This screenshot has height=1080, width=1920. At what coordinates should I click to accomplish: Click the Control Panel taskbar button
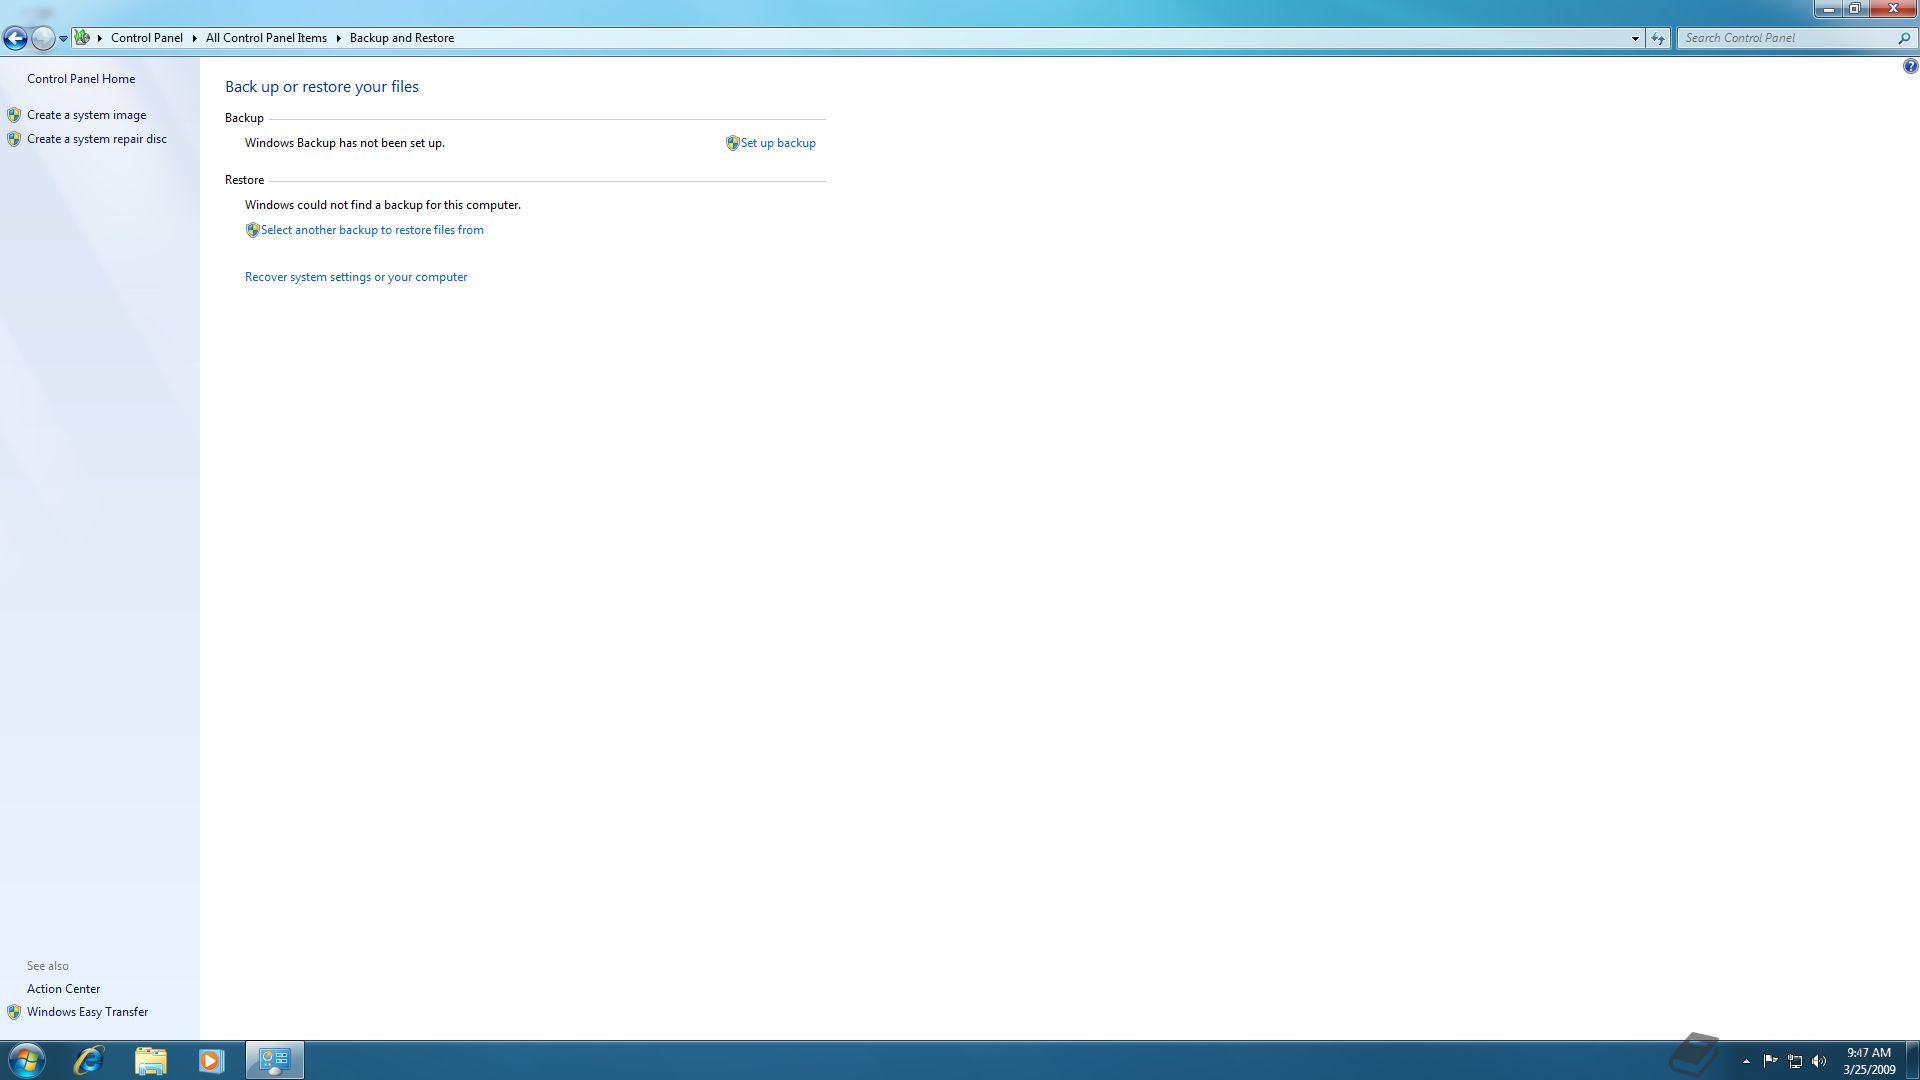pyautogui.click(x=275, y=1060)
